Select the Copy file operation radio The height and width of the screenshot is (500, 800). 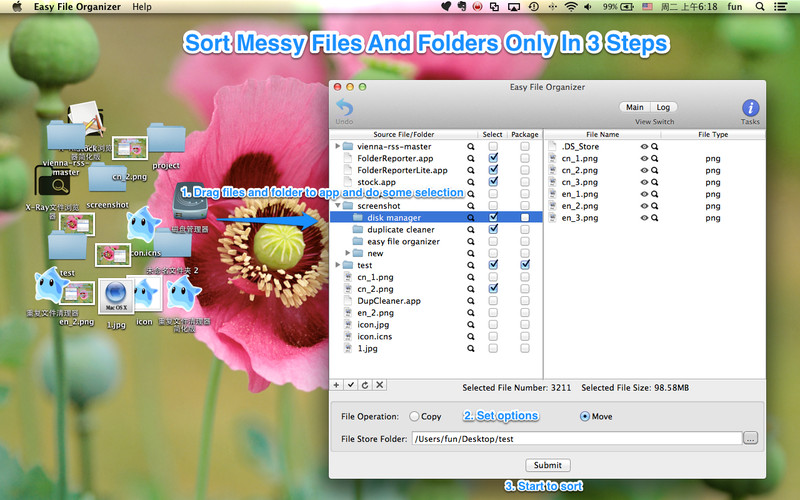point(414,416)
